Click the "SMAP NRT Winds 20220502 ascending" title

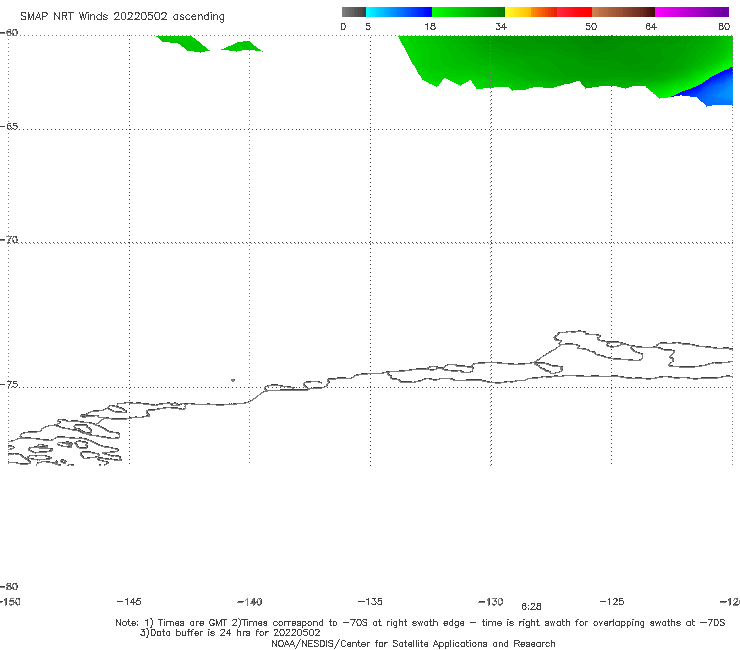click(x=122, y=16)
